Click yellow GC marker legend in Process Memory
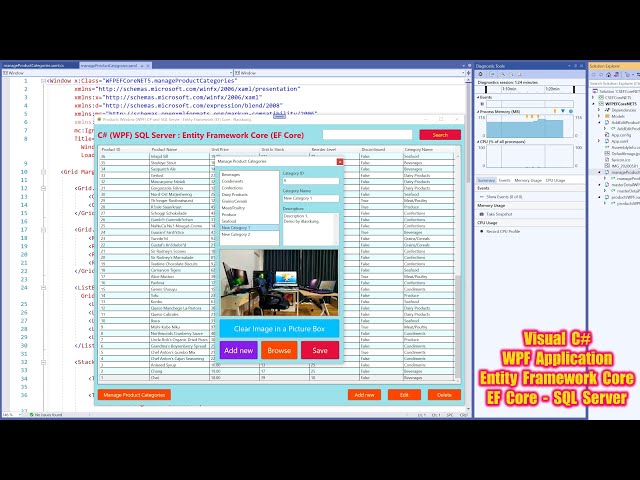640x480 pixels. pyautogui.click(x=555, y=111)
